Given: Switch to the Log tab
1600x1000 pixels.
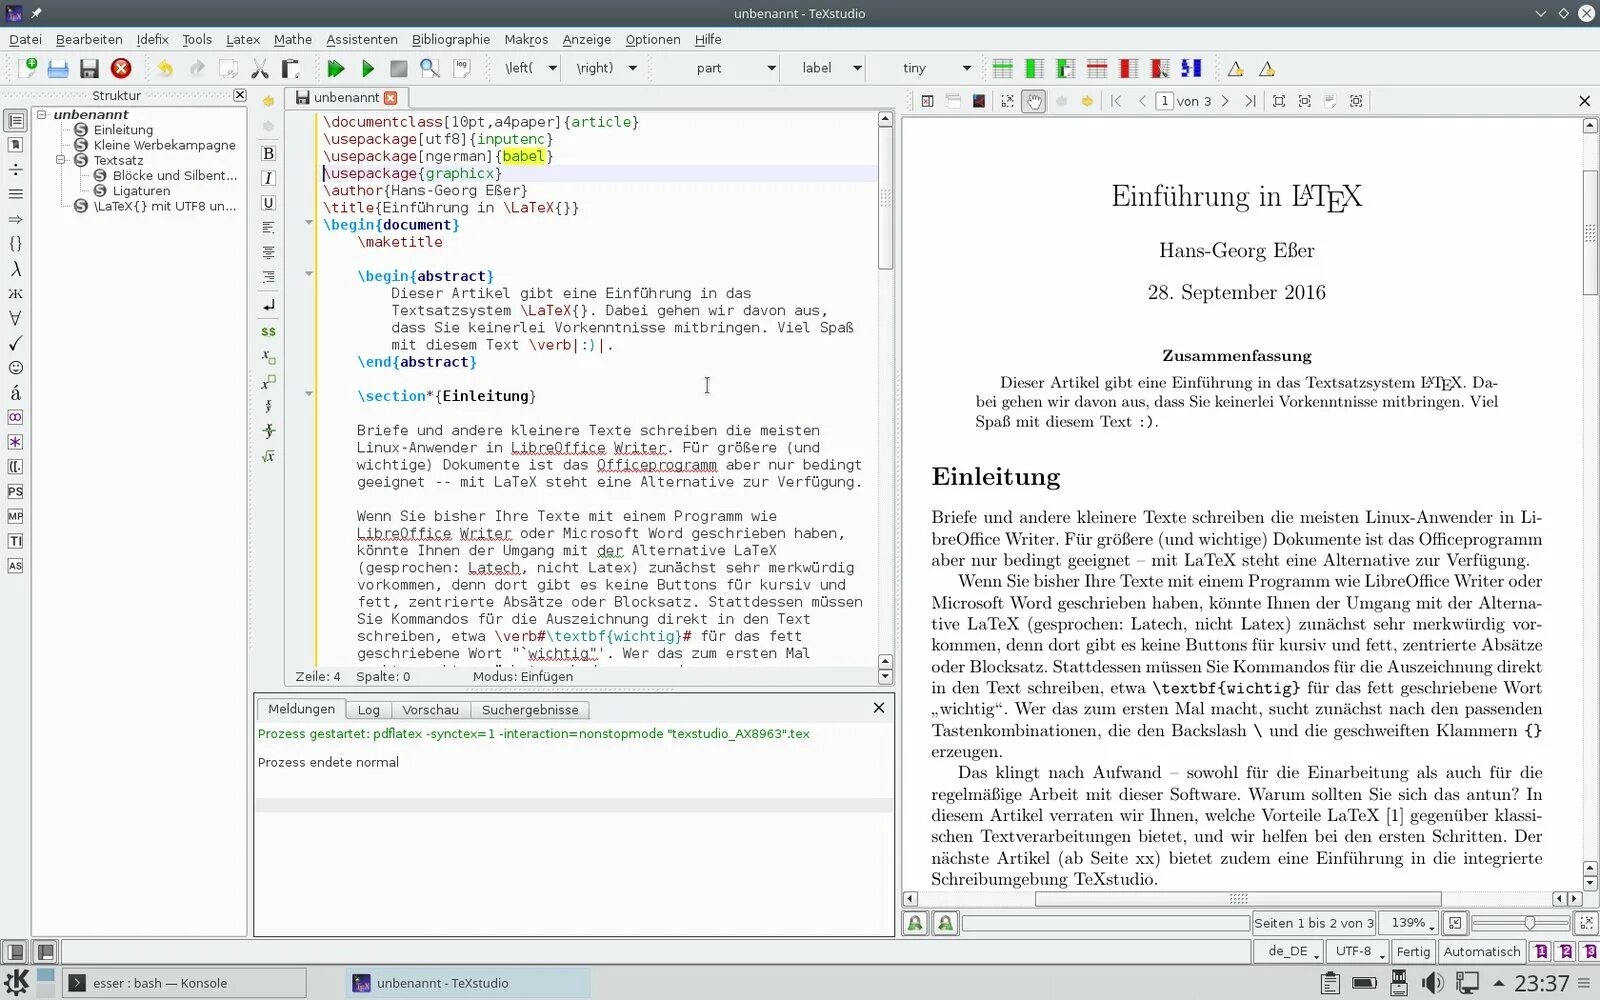Looking at the screenshot, I should [369, 710].
